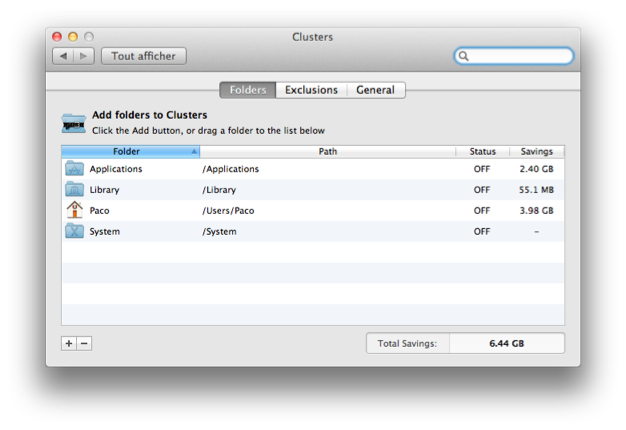Click the Clusters folder icon beside heading
Viewport: 626px width, 430px height.
coord(73,123)
